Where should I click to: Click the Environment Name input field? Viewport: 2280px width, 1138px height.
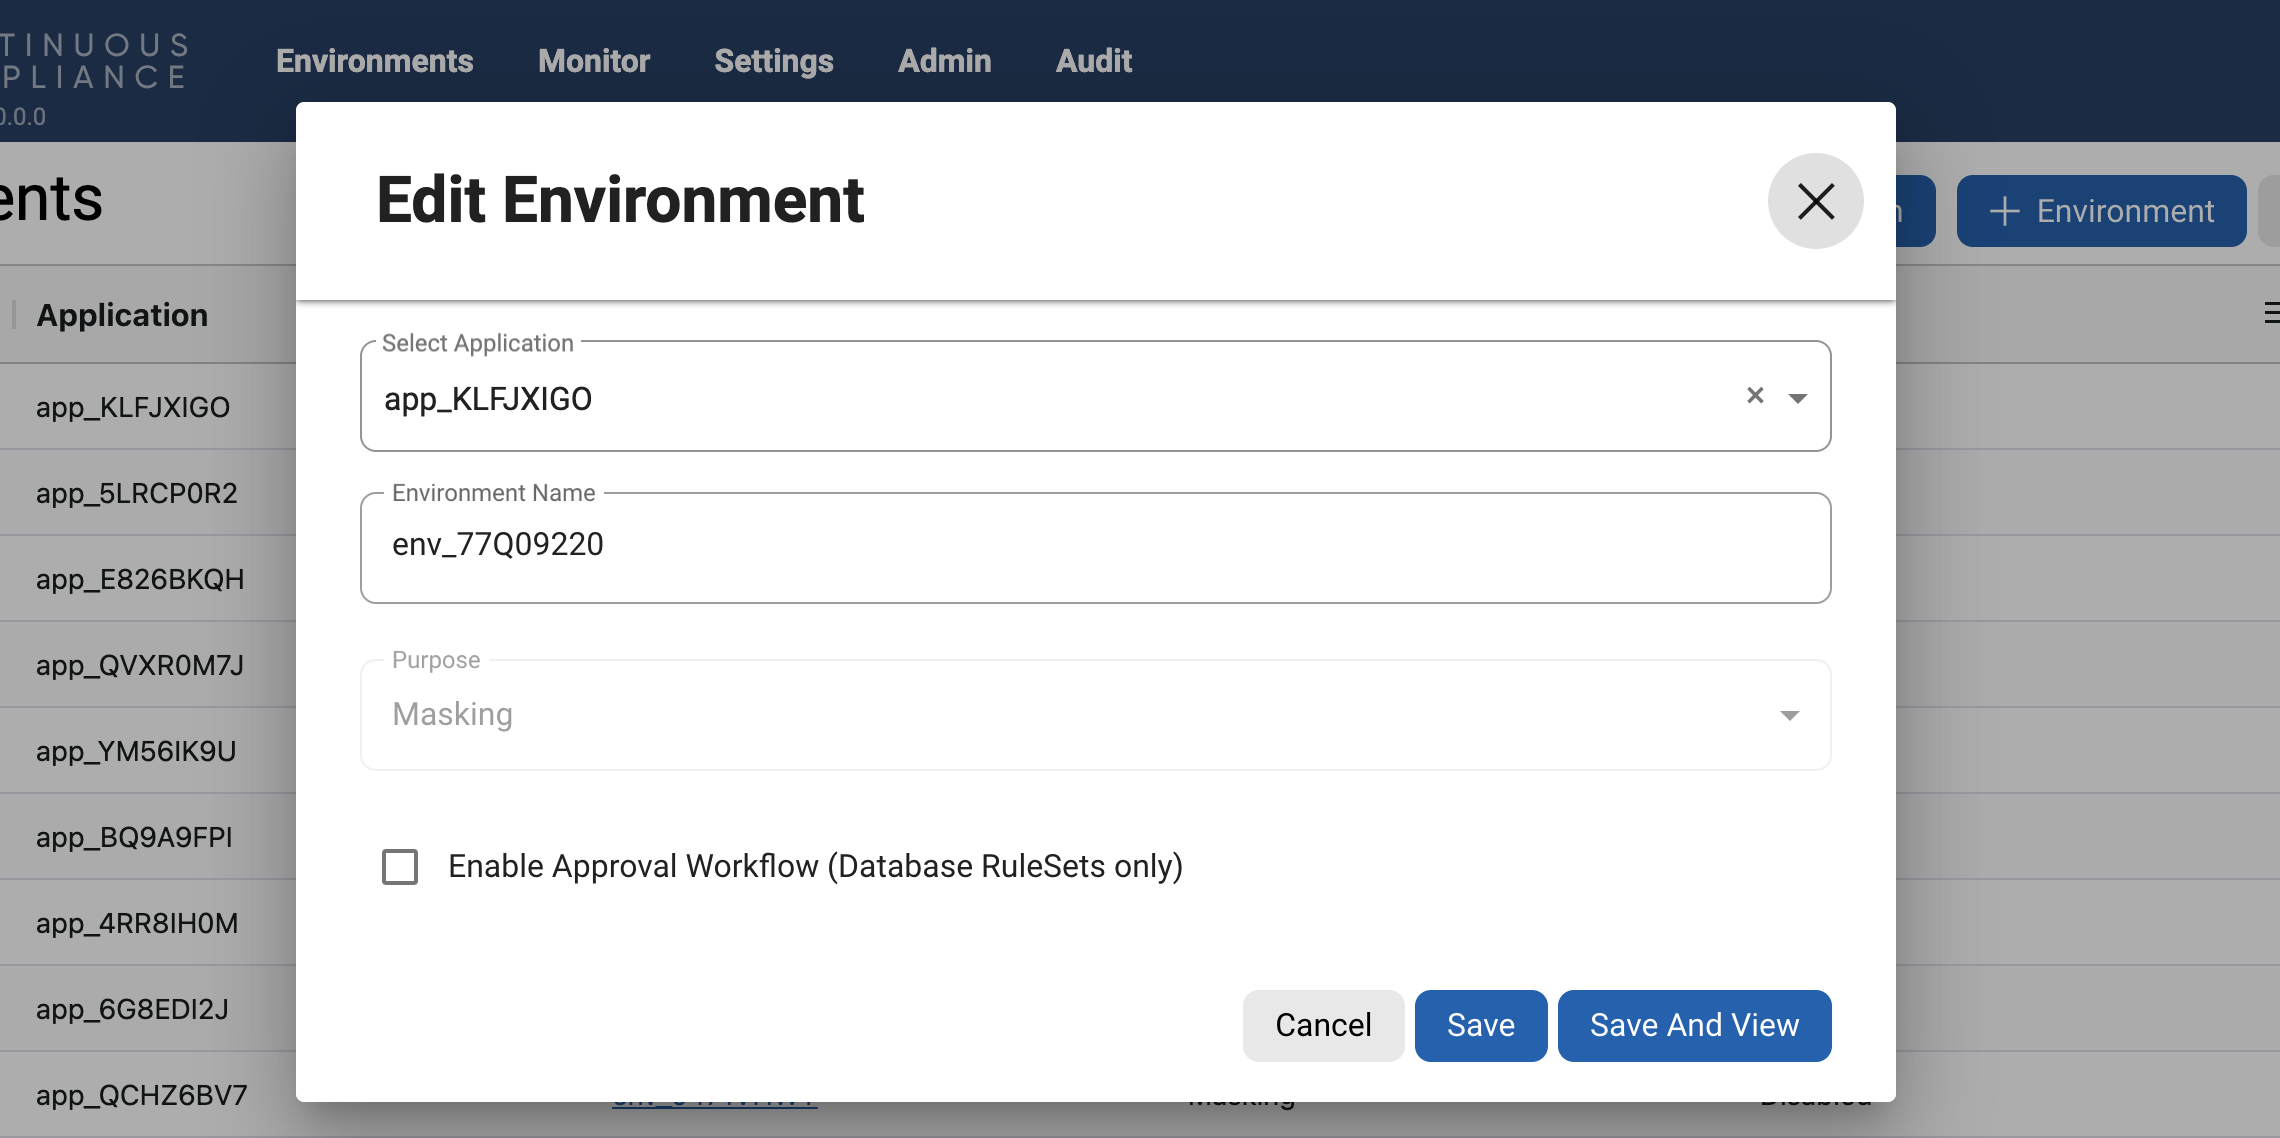(1095, 547)
